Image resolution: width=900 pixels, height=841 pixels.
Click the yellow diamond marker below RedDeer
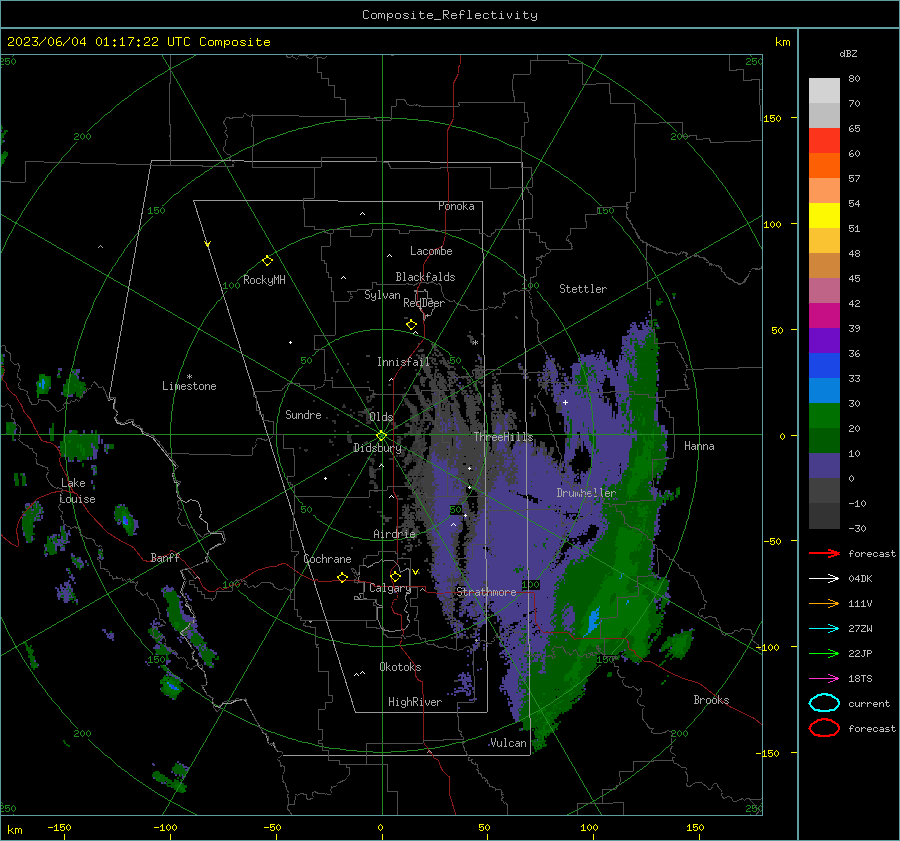pos(411,325)
